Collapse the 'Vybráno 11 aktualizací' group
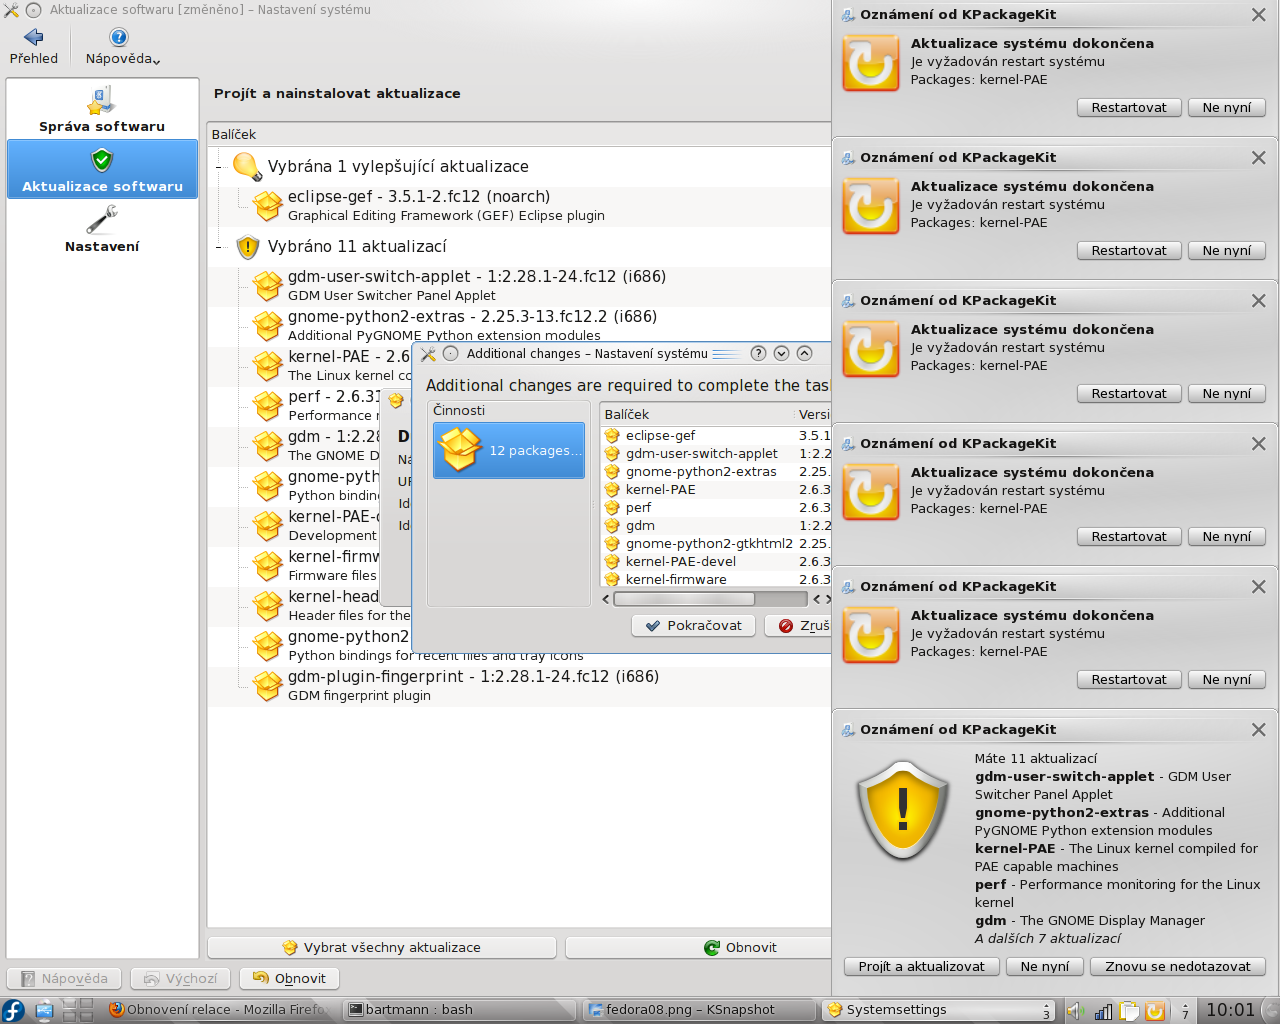The width and height of the screenshot is (1280, 1024). pos(221,247)
